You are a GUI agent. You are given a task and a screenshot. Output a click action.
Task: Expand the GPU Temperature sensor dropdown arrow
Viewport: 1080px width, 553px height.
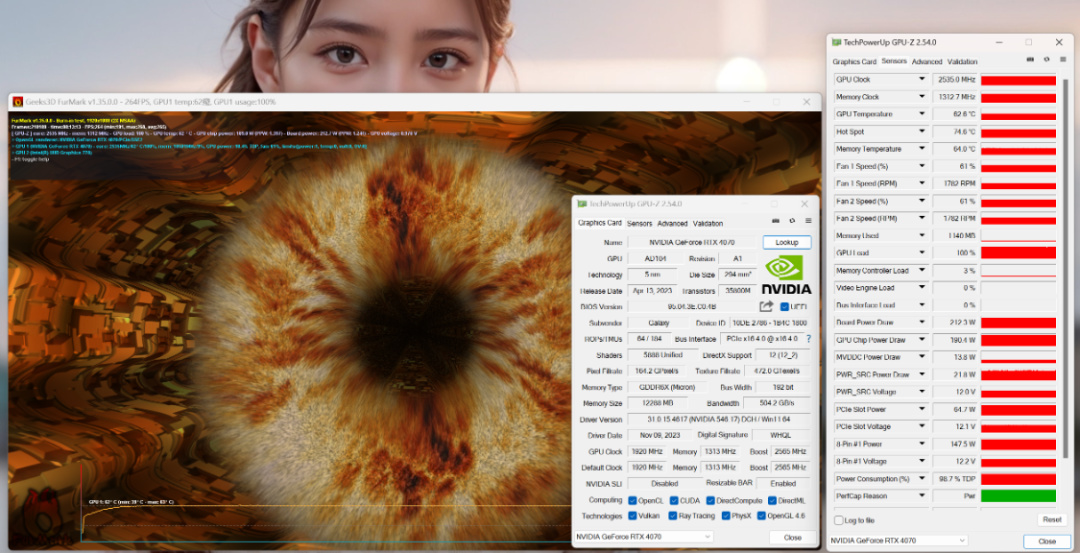[922, 114]
